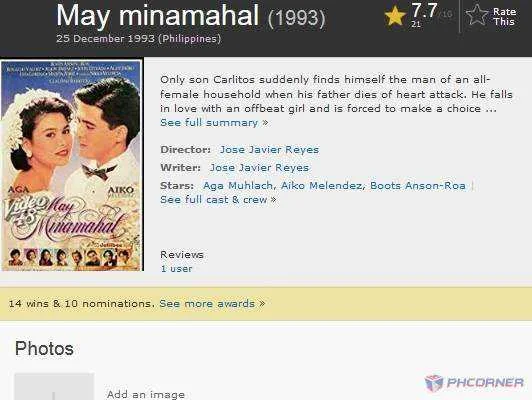
Task: Click the PHCorner logo watermark
Action: click(474, 383)
